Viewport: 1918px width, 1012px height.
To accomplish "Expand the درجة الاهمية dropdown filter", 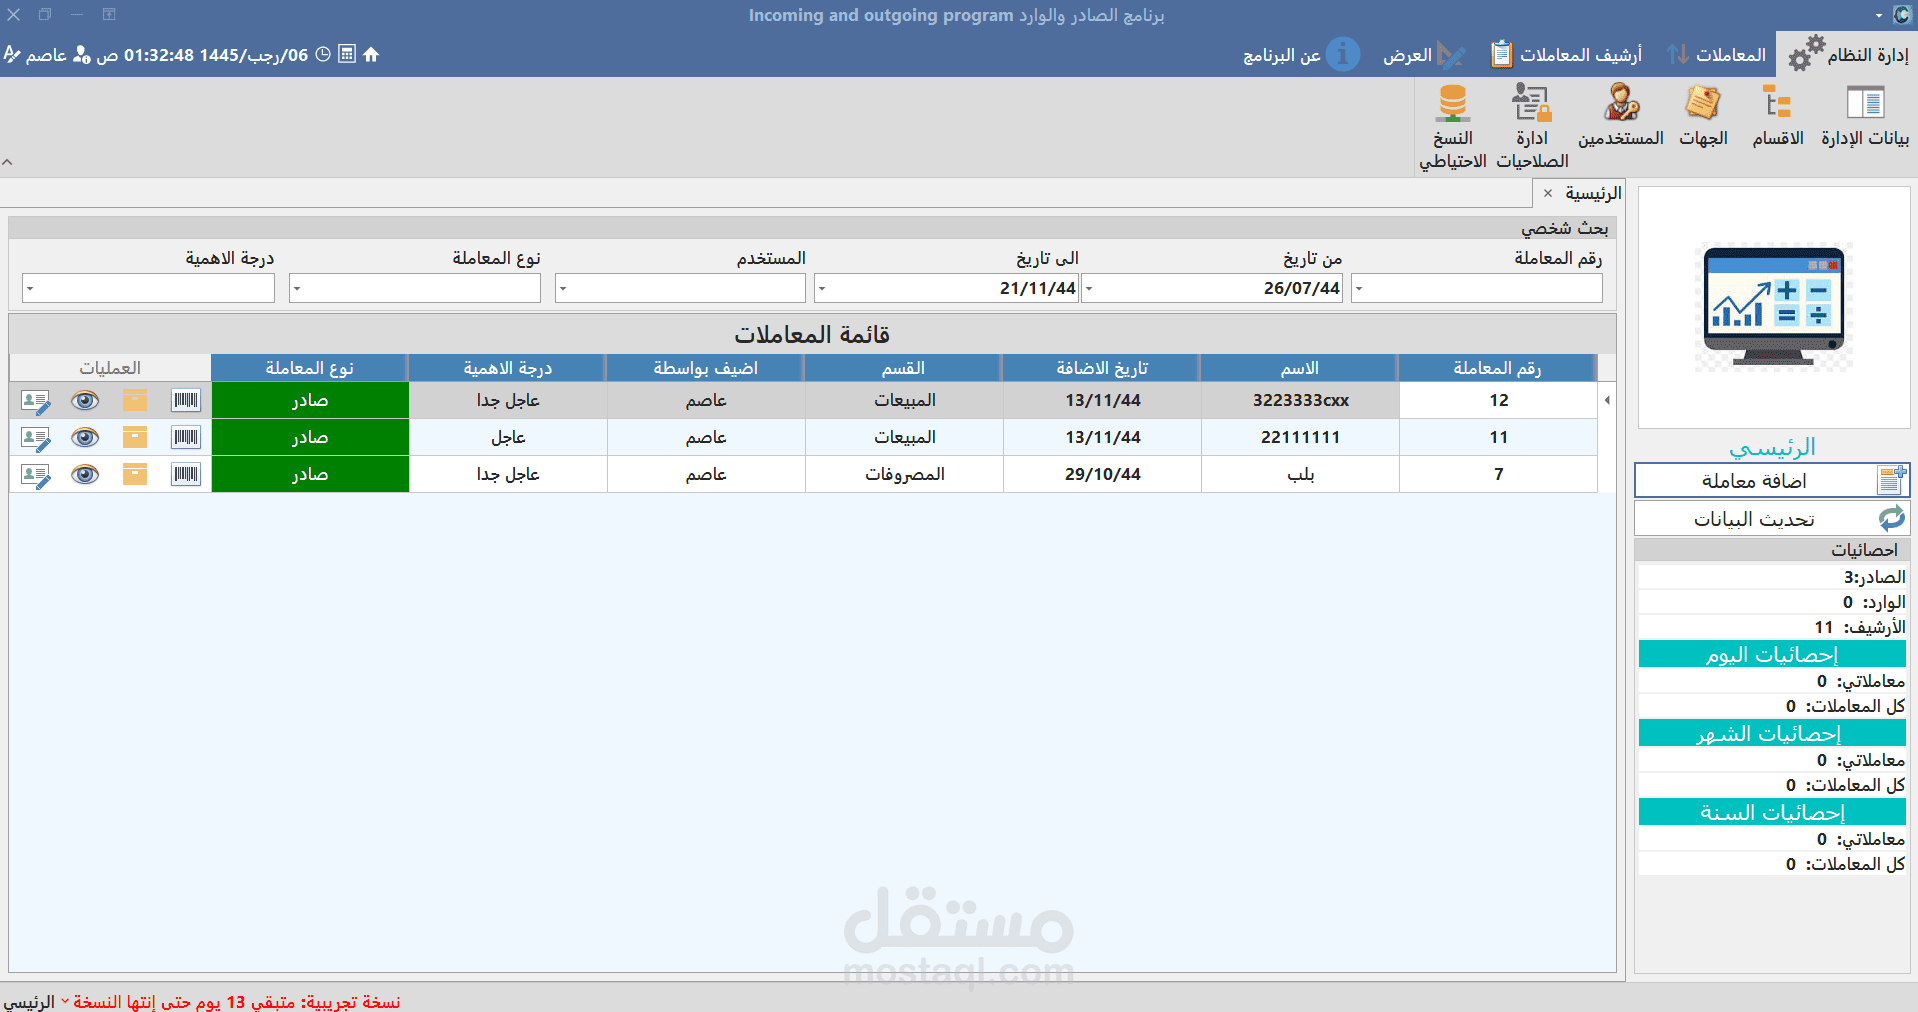I will [x=148, y=288].
